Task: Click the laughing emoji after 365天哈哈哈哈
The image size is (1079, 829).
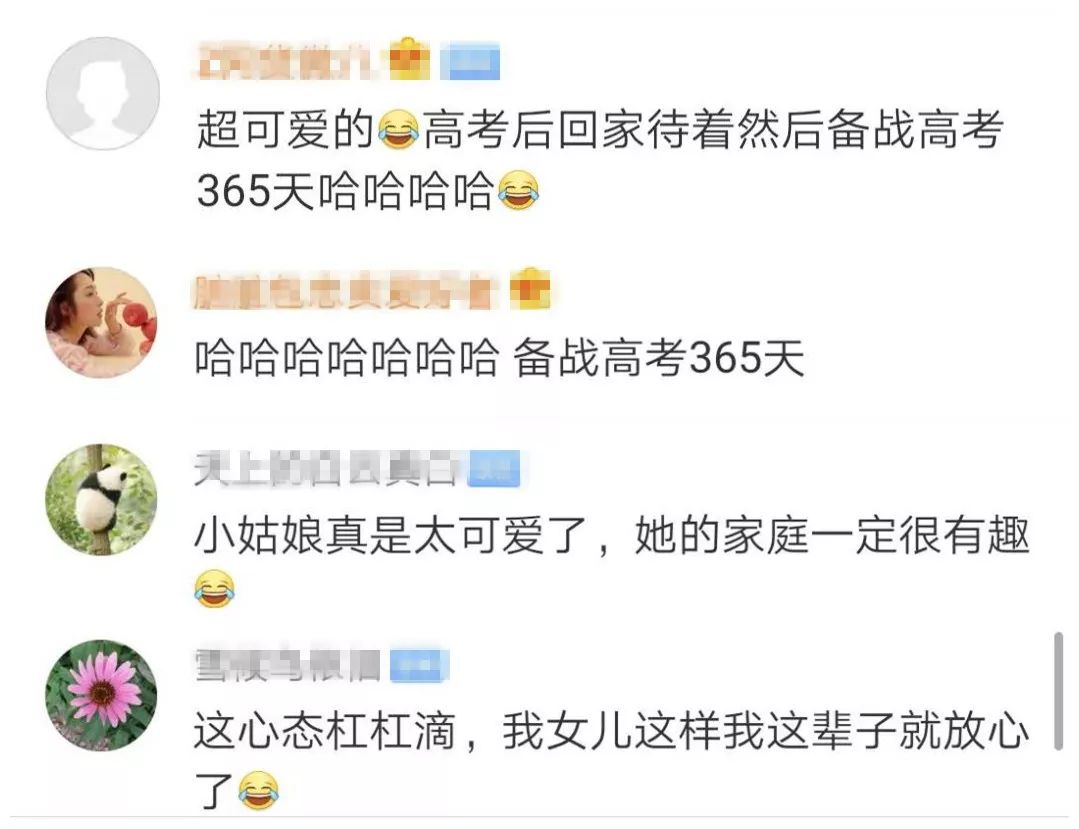Action: 518,191
